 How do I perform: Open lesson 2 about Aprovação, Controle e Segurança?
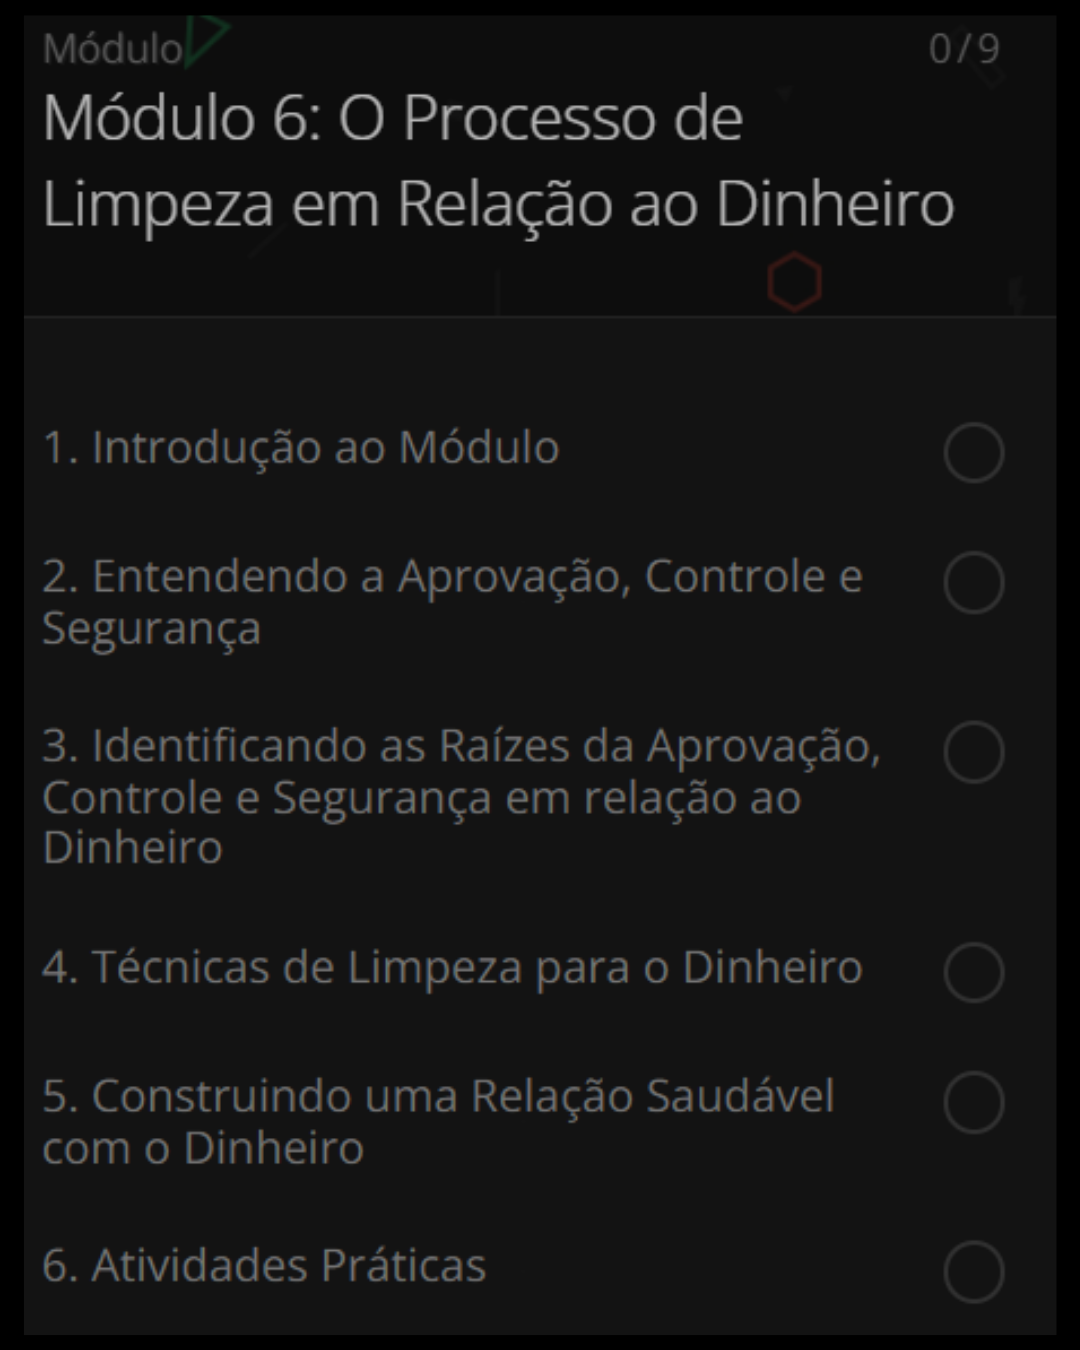450,602
